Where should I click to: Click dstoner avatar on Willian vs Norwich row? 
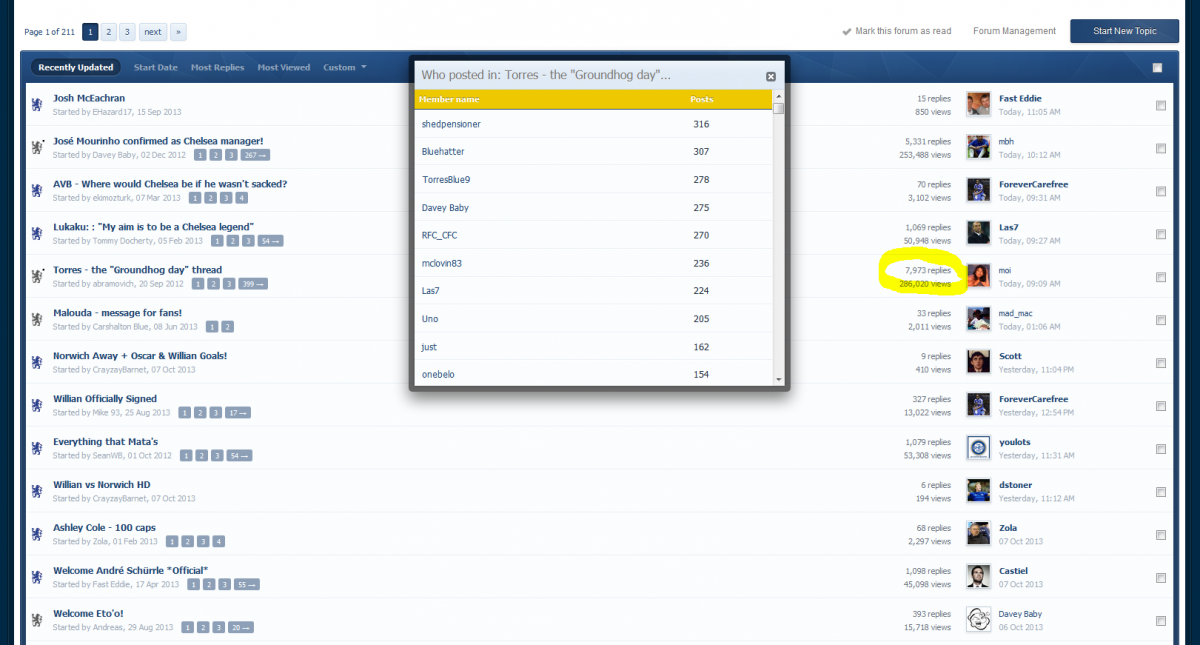pos(979,491)
